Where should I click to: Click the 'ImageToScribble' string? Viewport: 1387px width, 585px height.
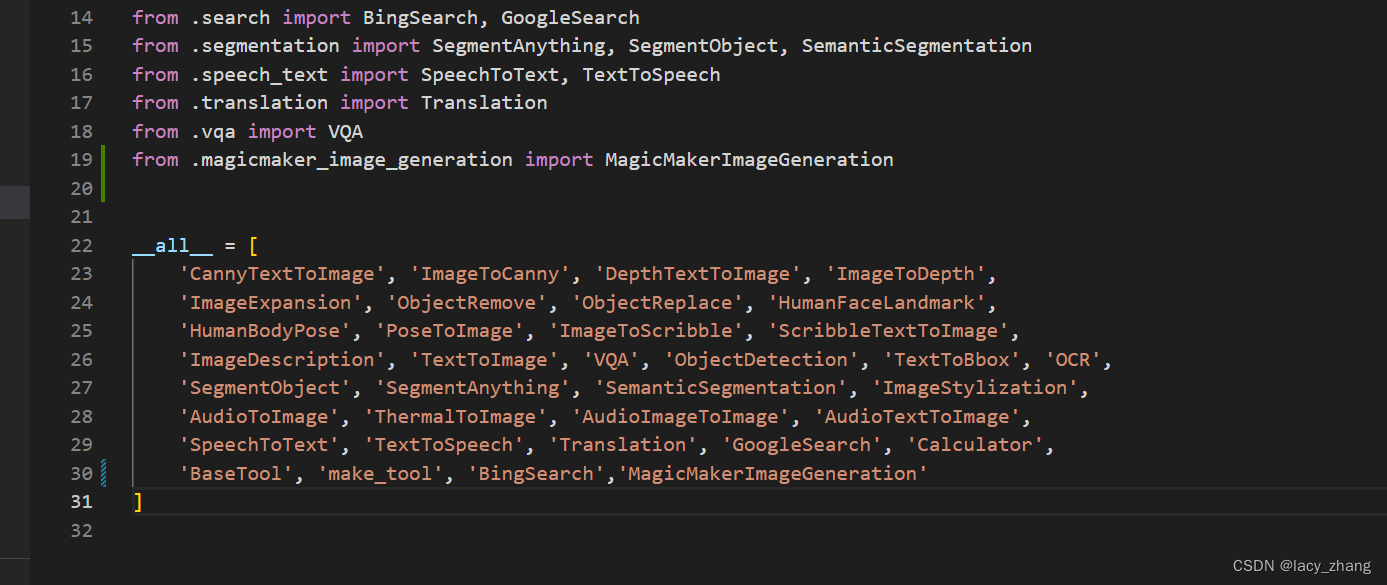pyautogui.click(x=647, y=331)
